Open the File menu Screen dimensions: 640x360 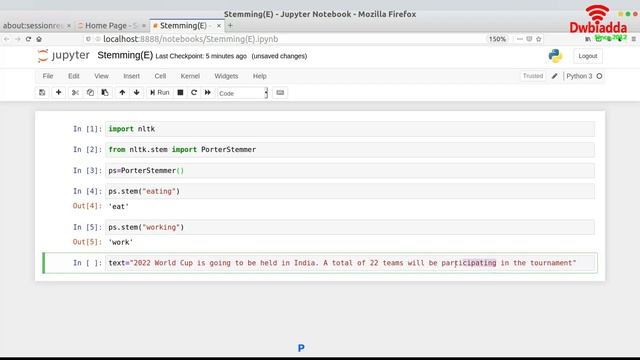[48, 76]
